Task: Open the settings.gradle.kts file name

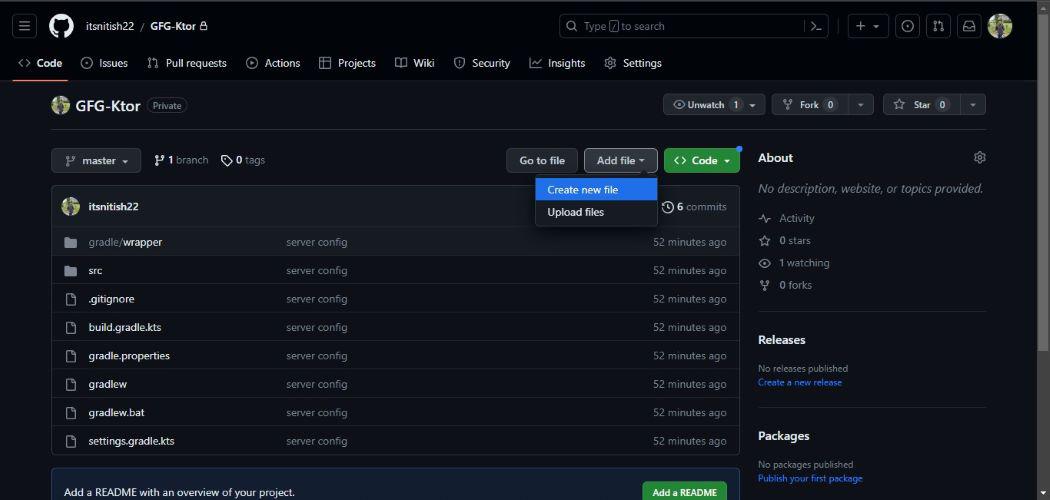Action: click(x=131, y=441)
